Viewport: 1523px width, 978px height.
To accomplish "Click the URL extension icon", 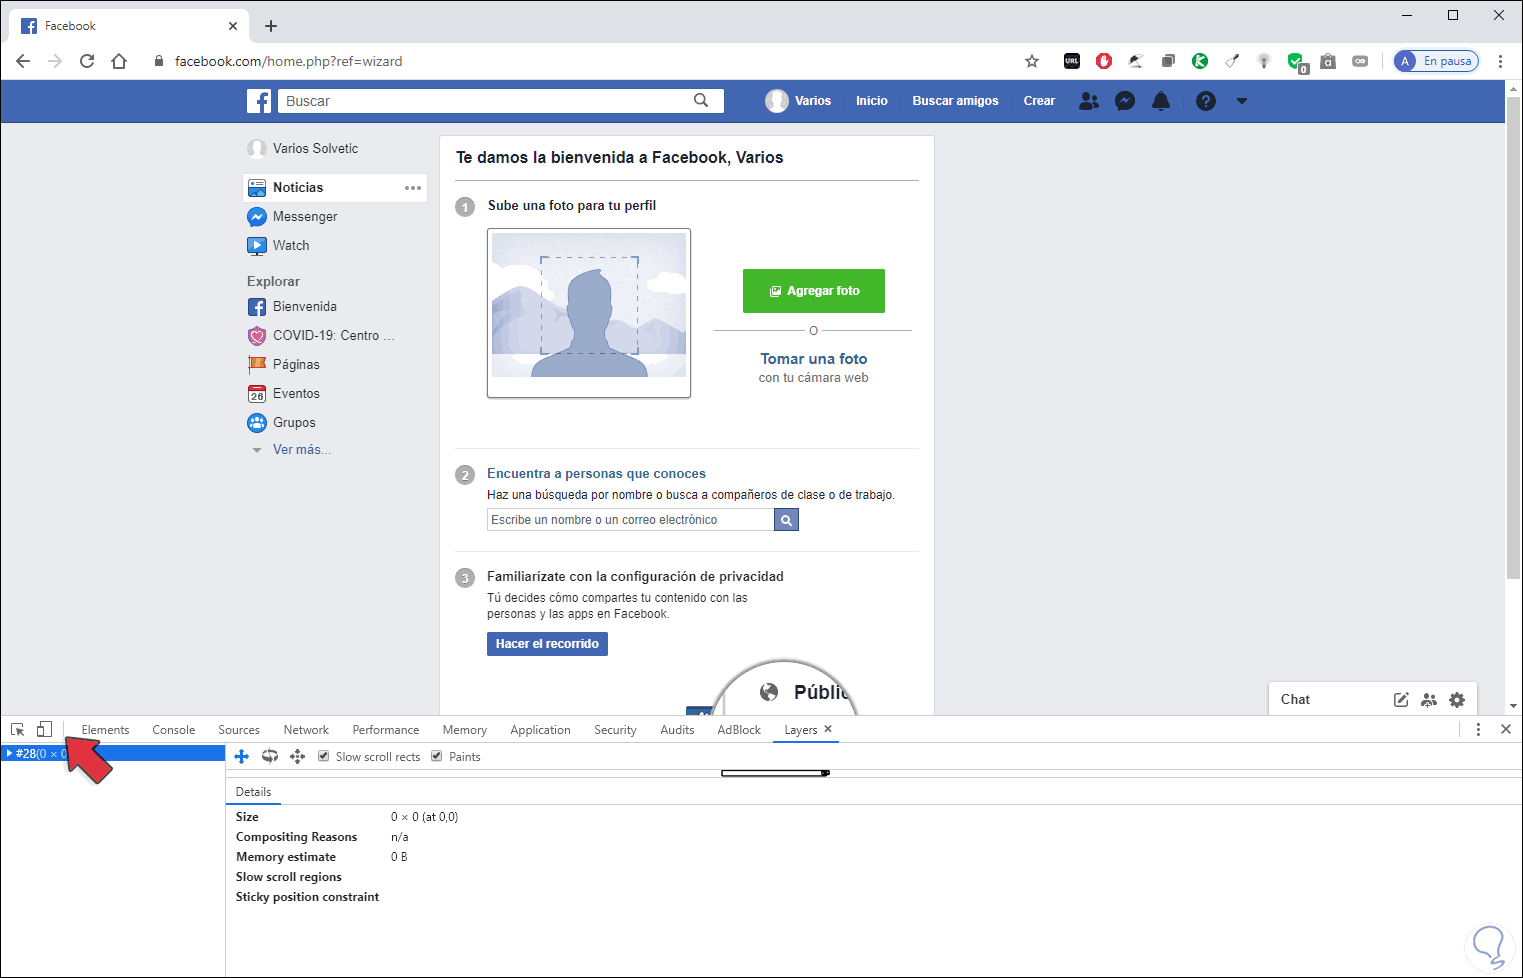I will click(x=1072, y=61).
